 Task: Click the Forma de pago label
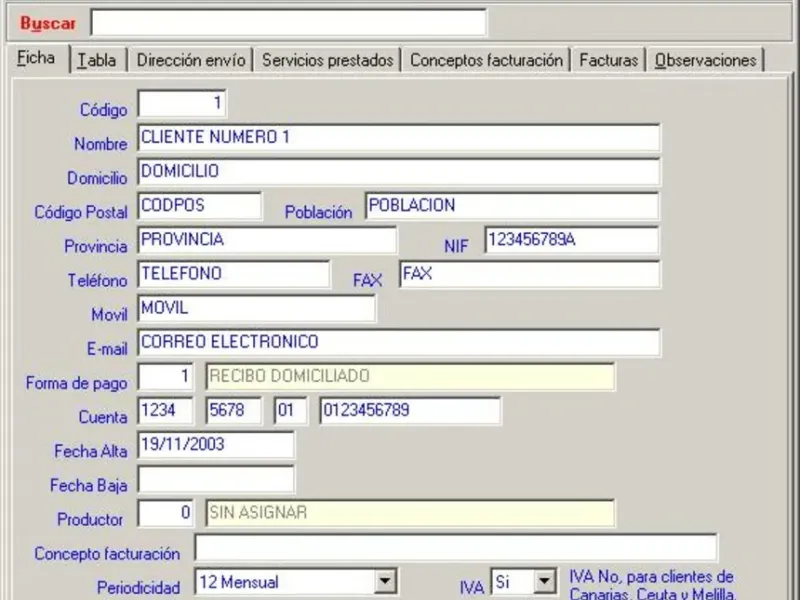pyautogui.click(x=77, y=383)
